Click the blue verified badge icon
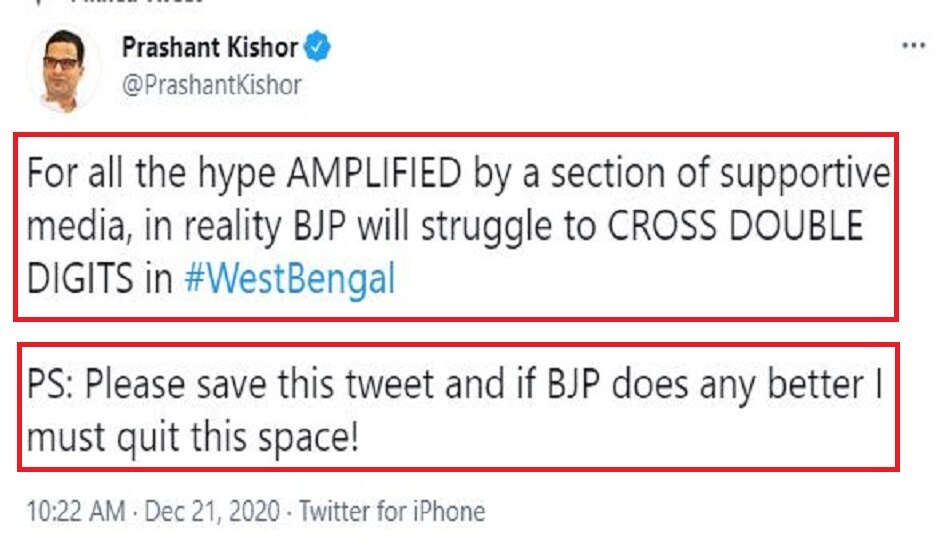The width and height of the screenshot is (950, 555). click(x=320, y=46)
